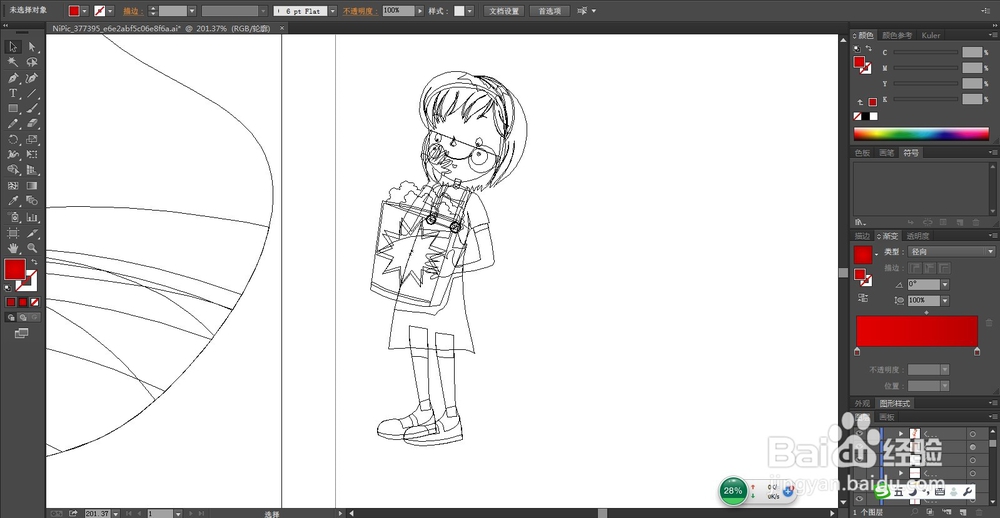Select the Scale tool
The height and width of the screenshot is (518, 1000).
[32, 139]
